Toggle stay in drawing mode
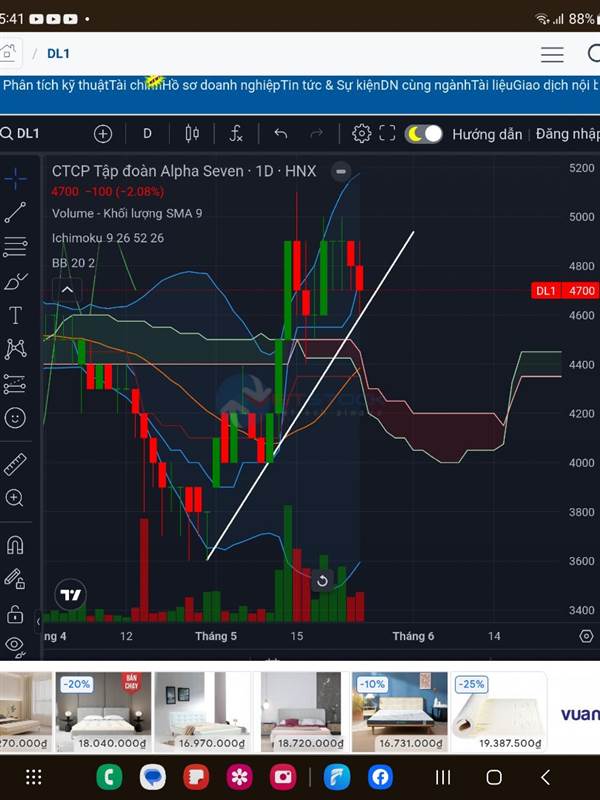The height and width of the screenshot is (800, 600). [x=15, y=580]
